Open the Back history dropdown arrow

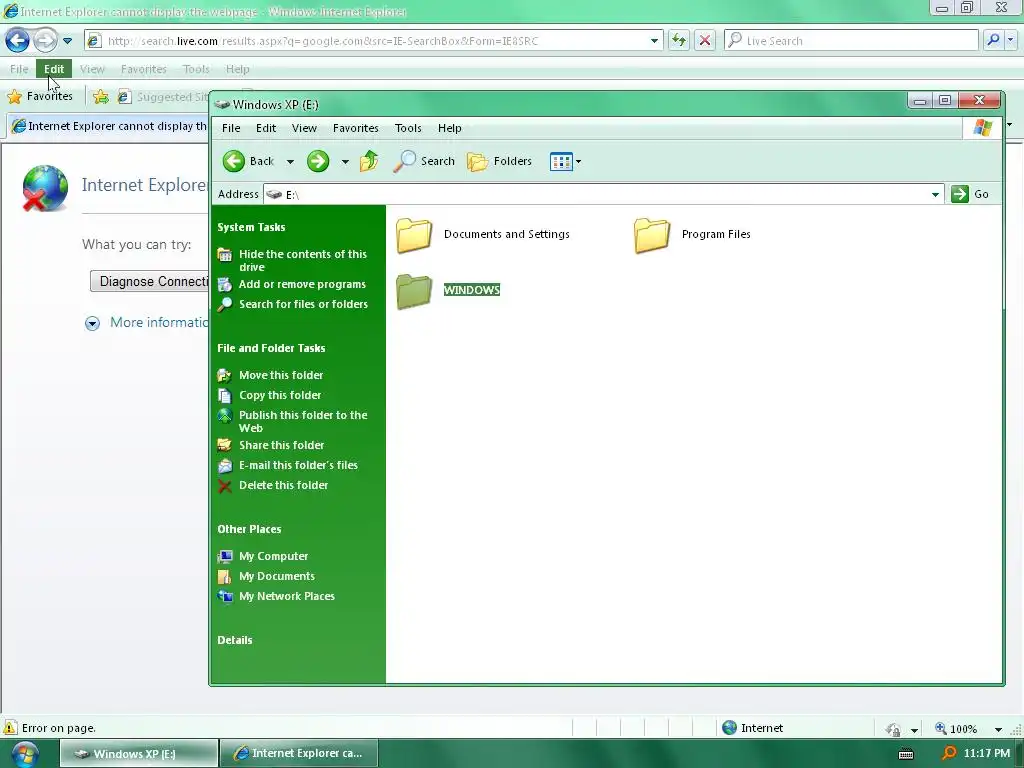click(290, 162)
